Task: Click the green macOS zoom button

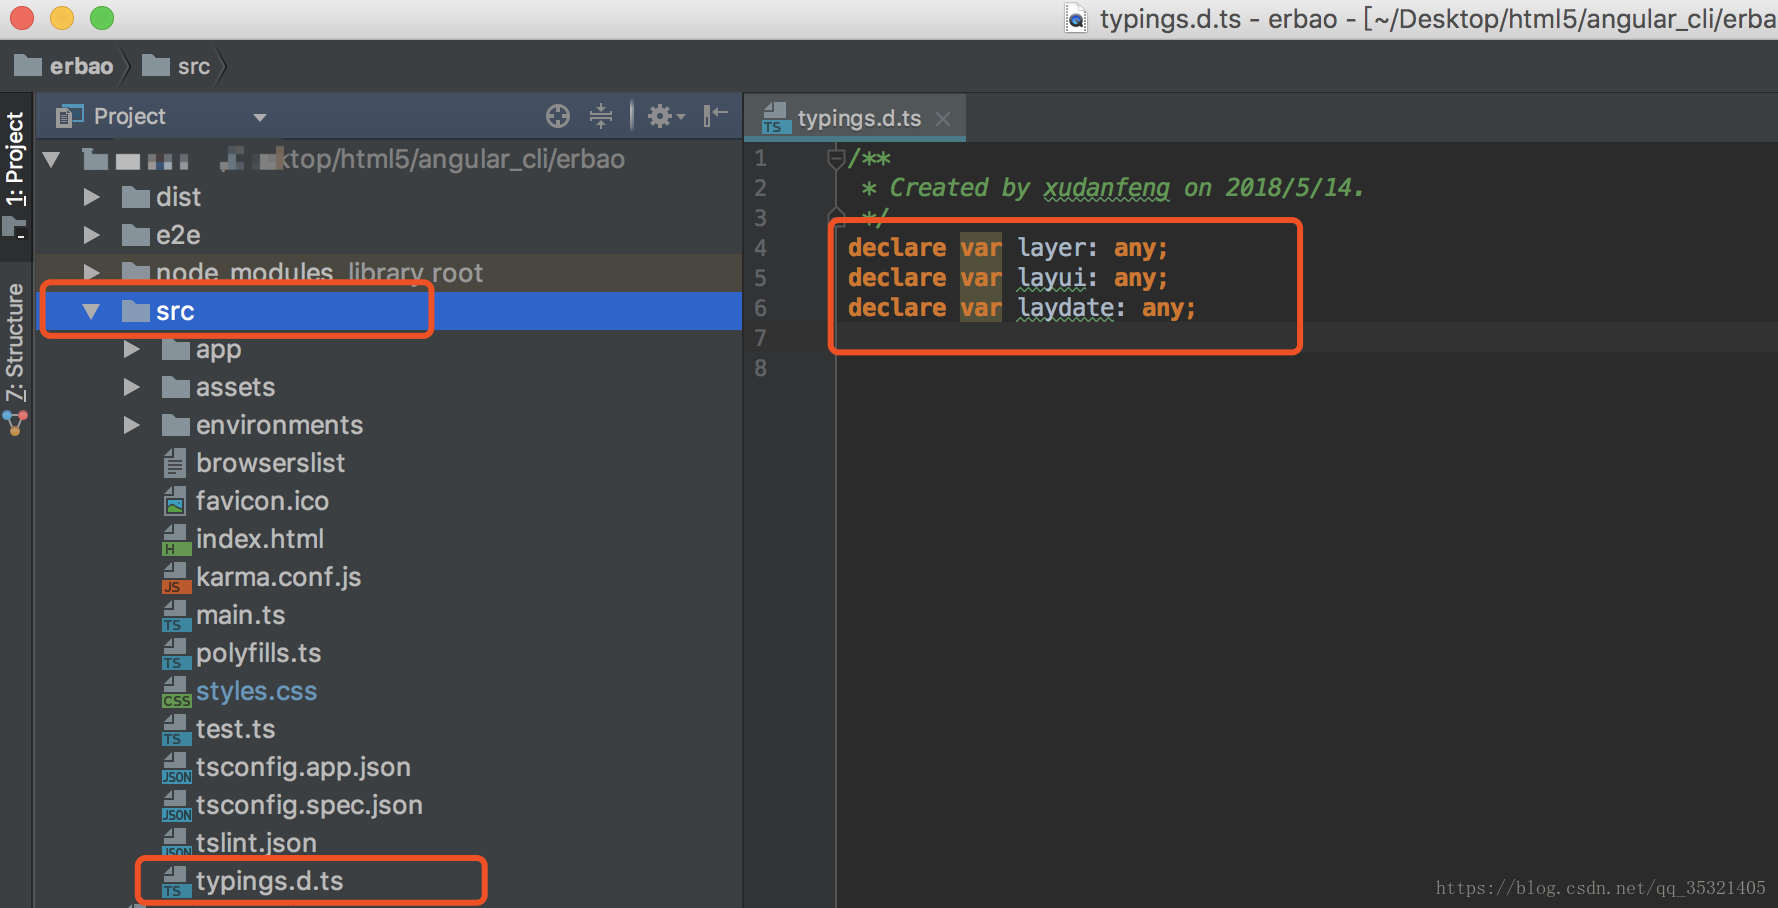Action: (x=102, y=18)
